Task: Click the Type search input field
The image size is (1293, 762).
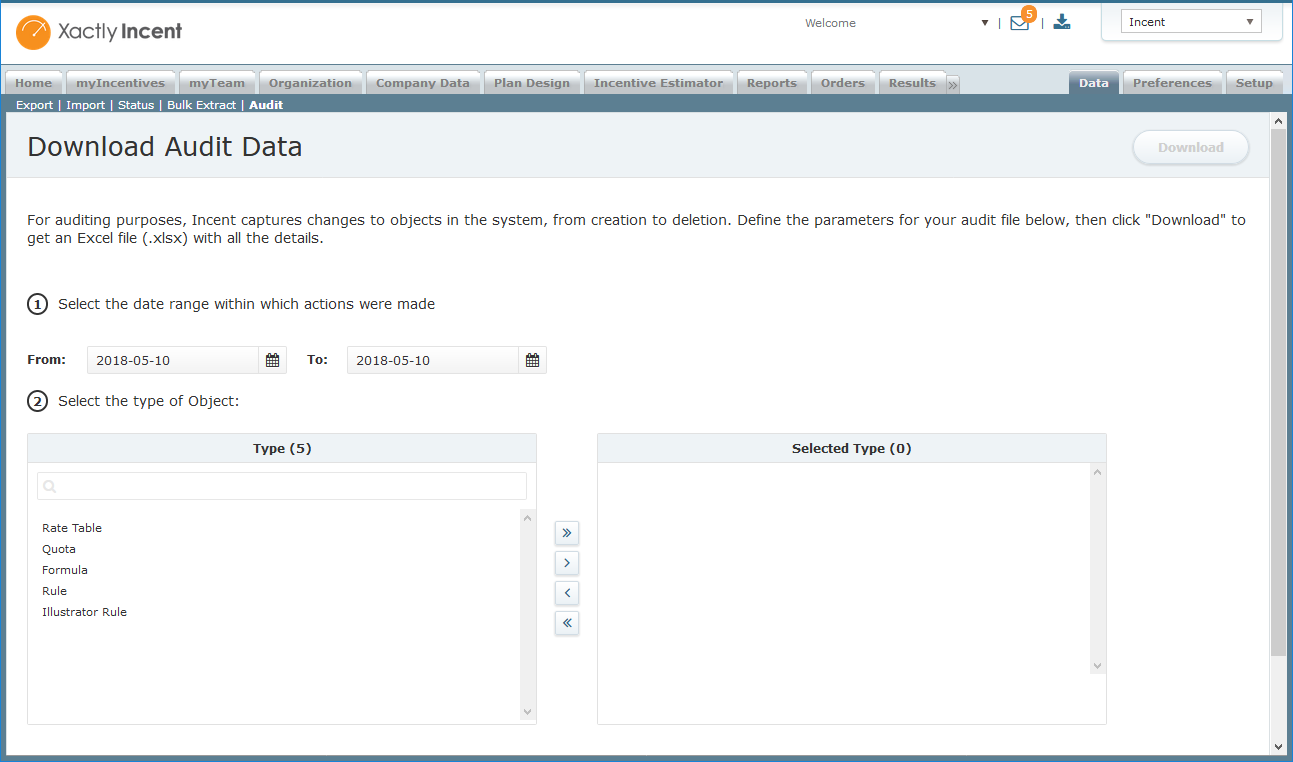Action: click(x=282, y=486)
